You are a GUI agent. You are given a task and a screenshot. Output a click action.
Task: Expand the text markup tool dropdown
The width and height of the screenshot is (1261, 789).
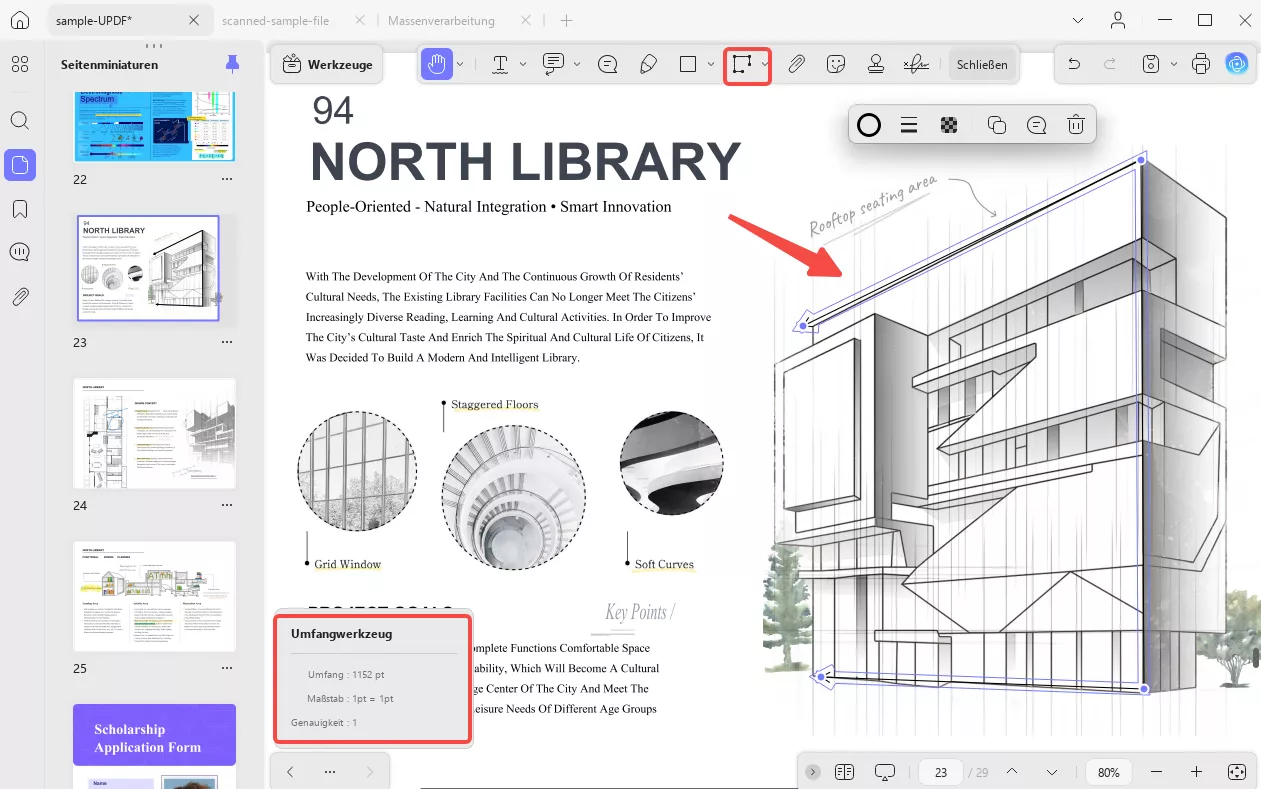click(x=523, y=64)
